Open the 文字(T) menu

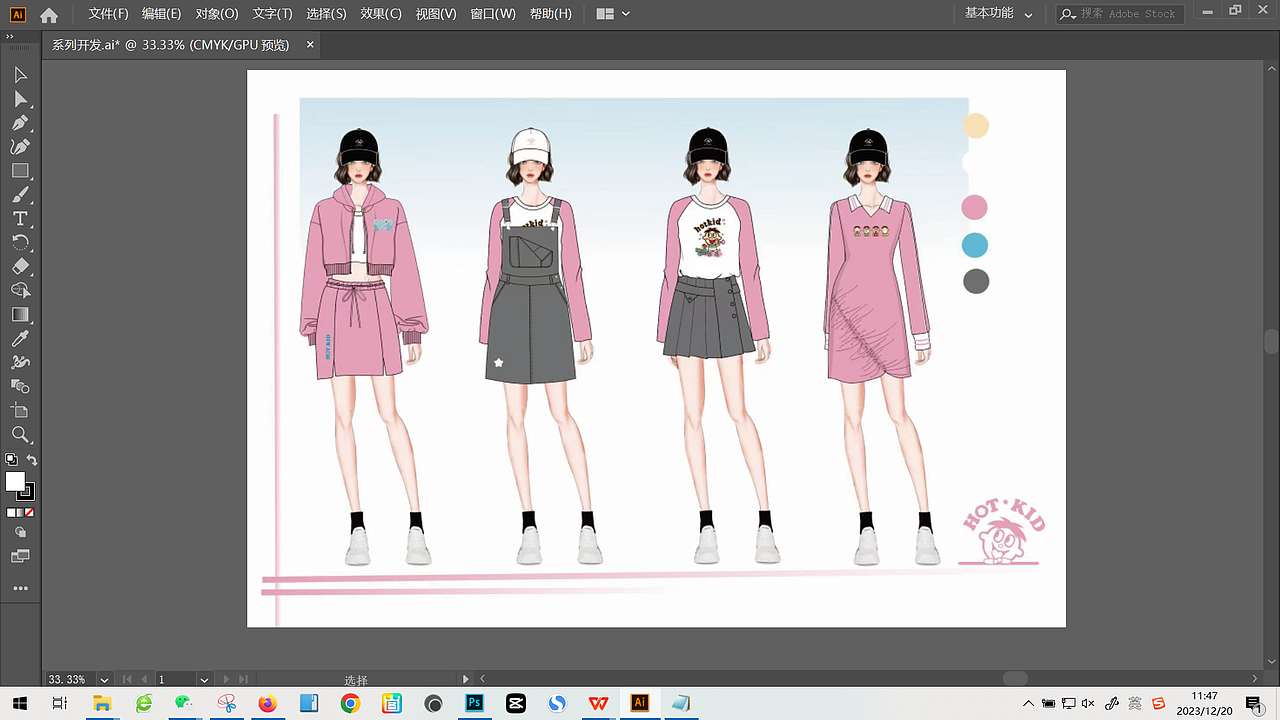coord(272,14)
